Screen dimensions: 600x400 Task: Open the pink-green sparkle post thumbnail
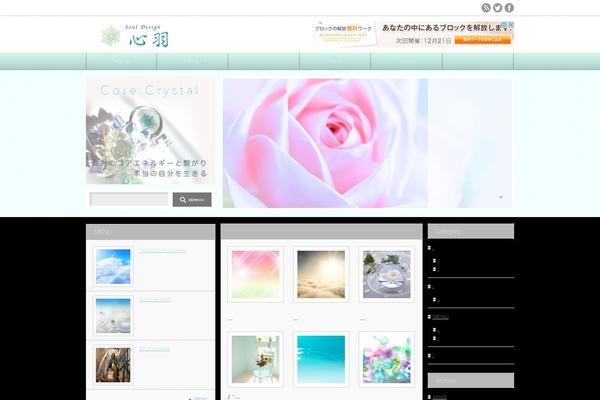pos(255,274)
